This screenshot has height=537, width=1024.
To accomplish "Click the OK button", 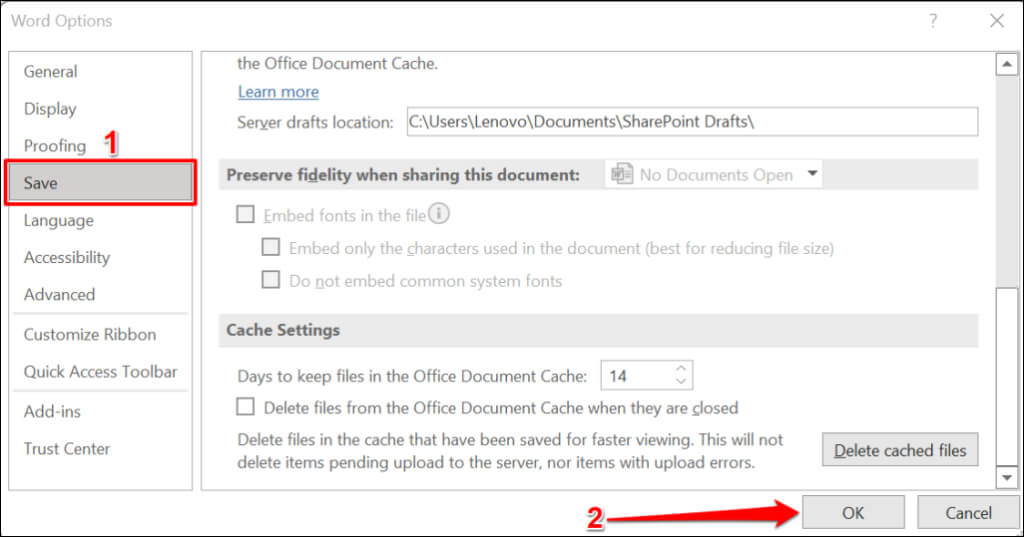I will click(852, 513).
